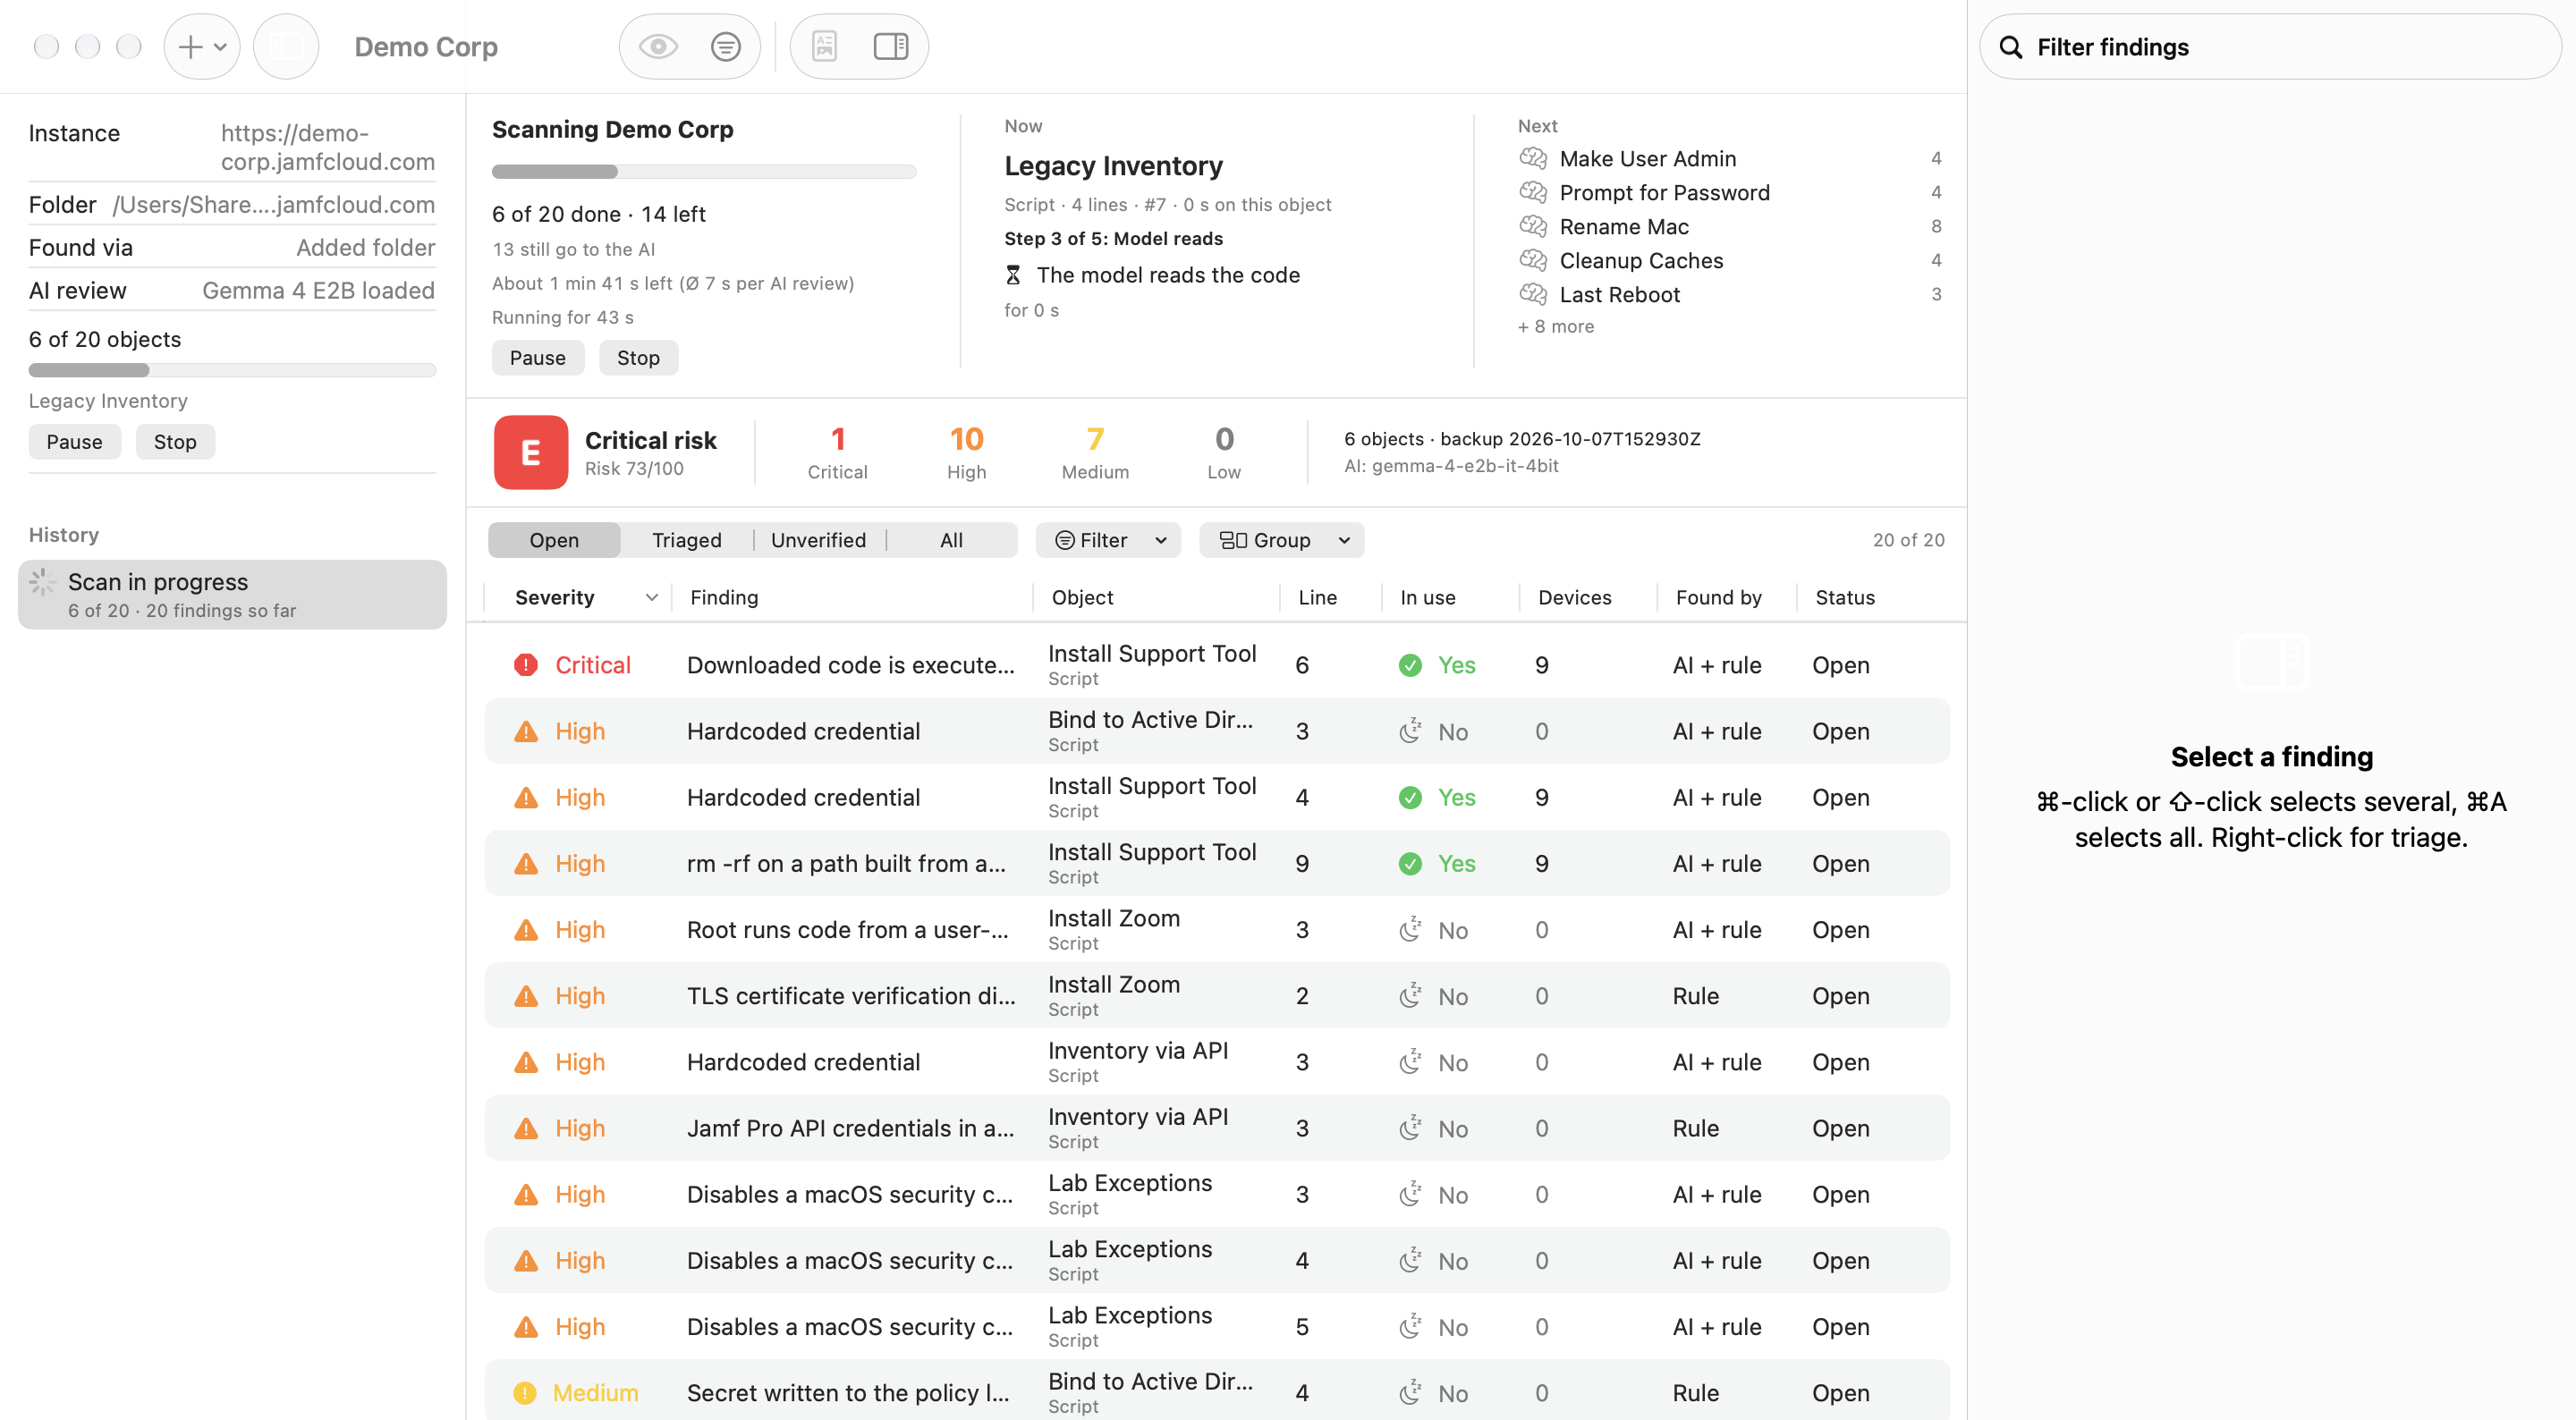Click the AI brain icon beside Prompt for Password
Screen dimensions: 2576x1420
tap(1533, 192)
